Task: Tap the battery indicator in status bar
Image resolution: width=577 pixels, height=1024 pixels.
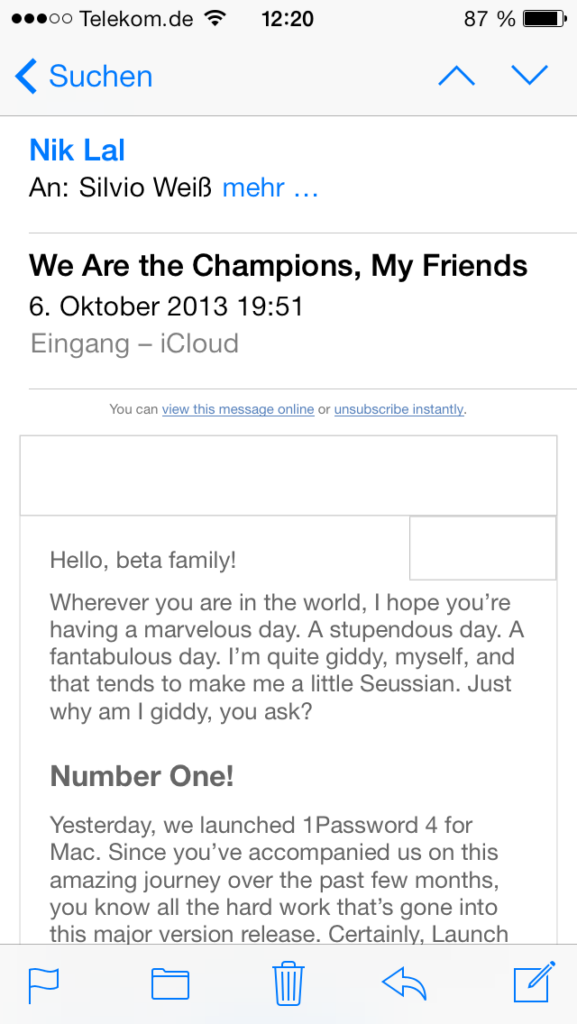Action: pyautogui.click(x=545, y=19)
